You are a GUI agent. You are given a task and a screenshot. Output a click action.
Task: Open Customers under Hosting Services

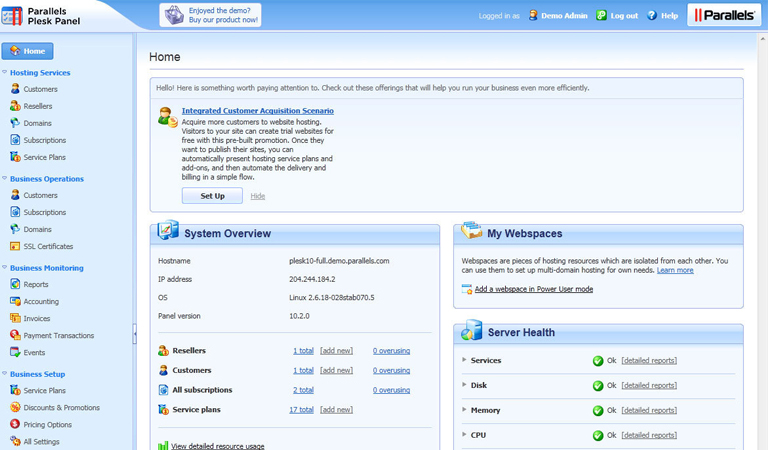pyautogui.click(x=40, y=89)
